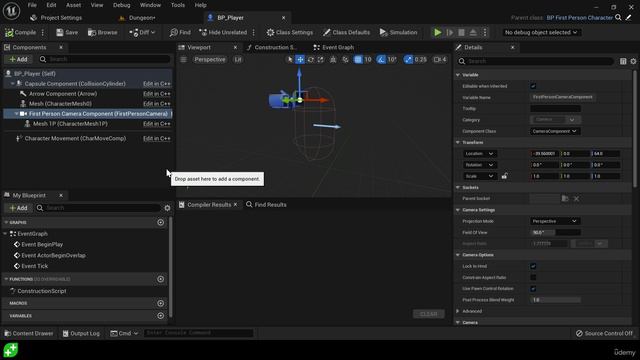The image size is (640, 360).
Task: Open Event BeginPlay in My Blueprint
Action: tap(42, 244)
